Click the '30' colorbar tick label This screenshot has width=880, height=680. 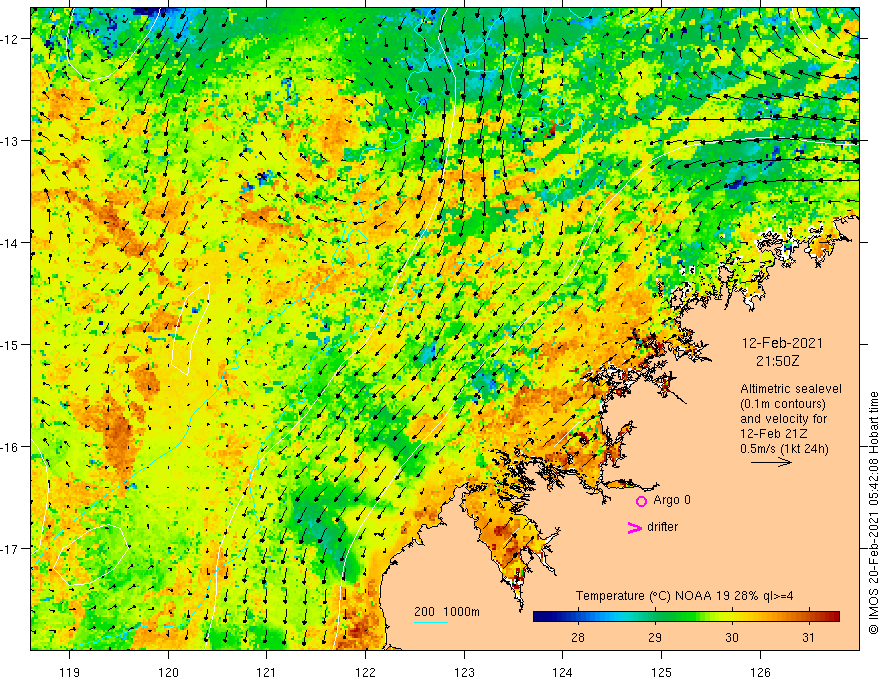click(732, 637)
